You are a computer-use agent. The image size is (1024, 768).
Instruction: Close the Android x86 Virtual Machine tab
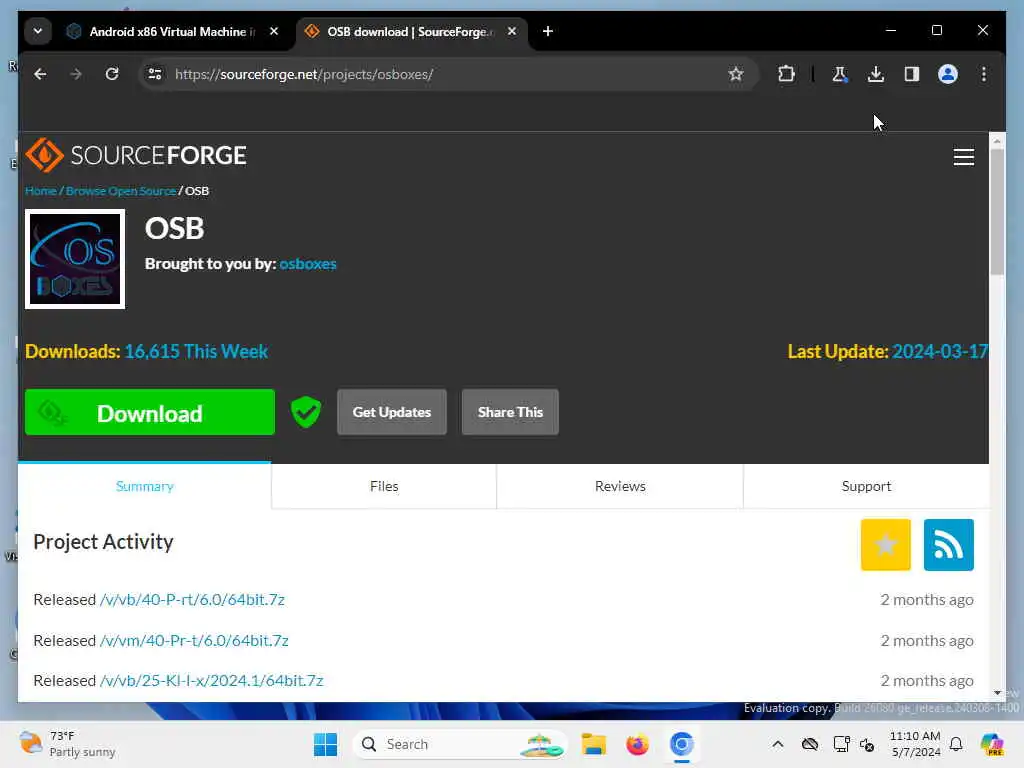tap(274, 31)
